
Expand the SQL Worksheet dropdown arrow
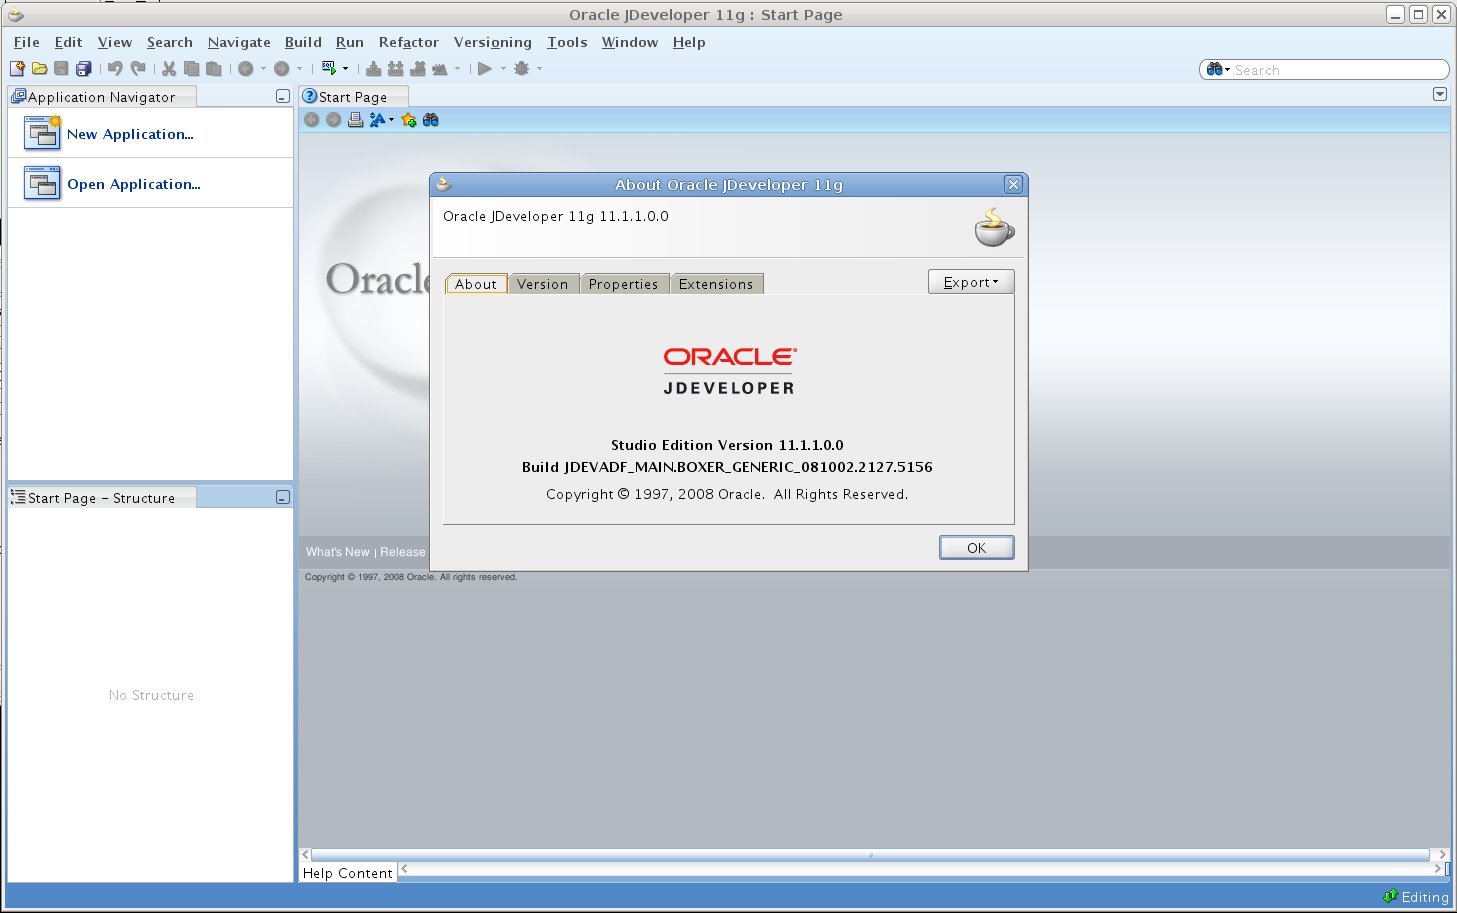coord(346,69)
